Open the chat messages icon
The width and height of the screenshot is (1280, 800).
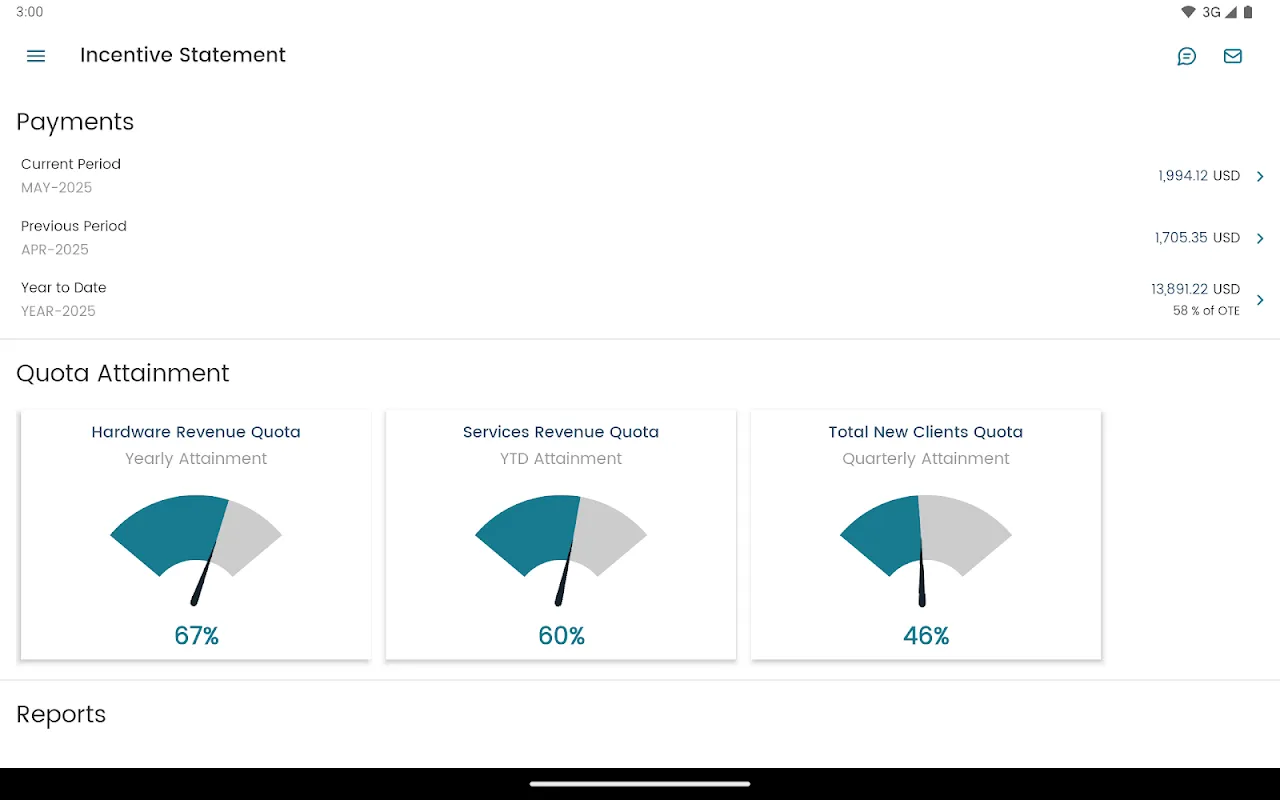point(1187,56)
